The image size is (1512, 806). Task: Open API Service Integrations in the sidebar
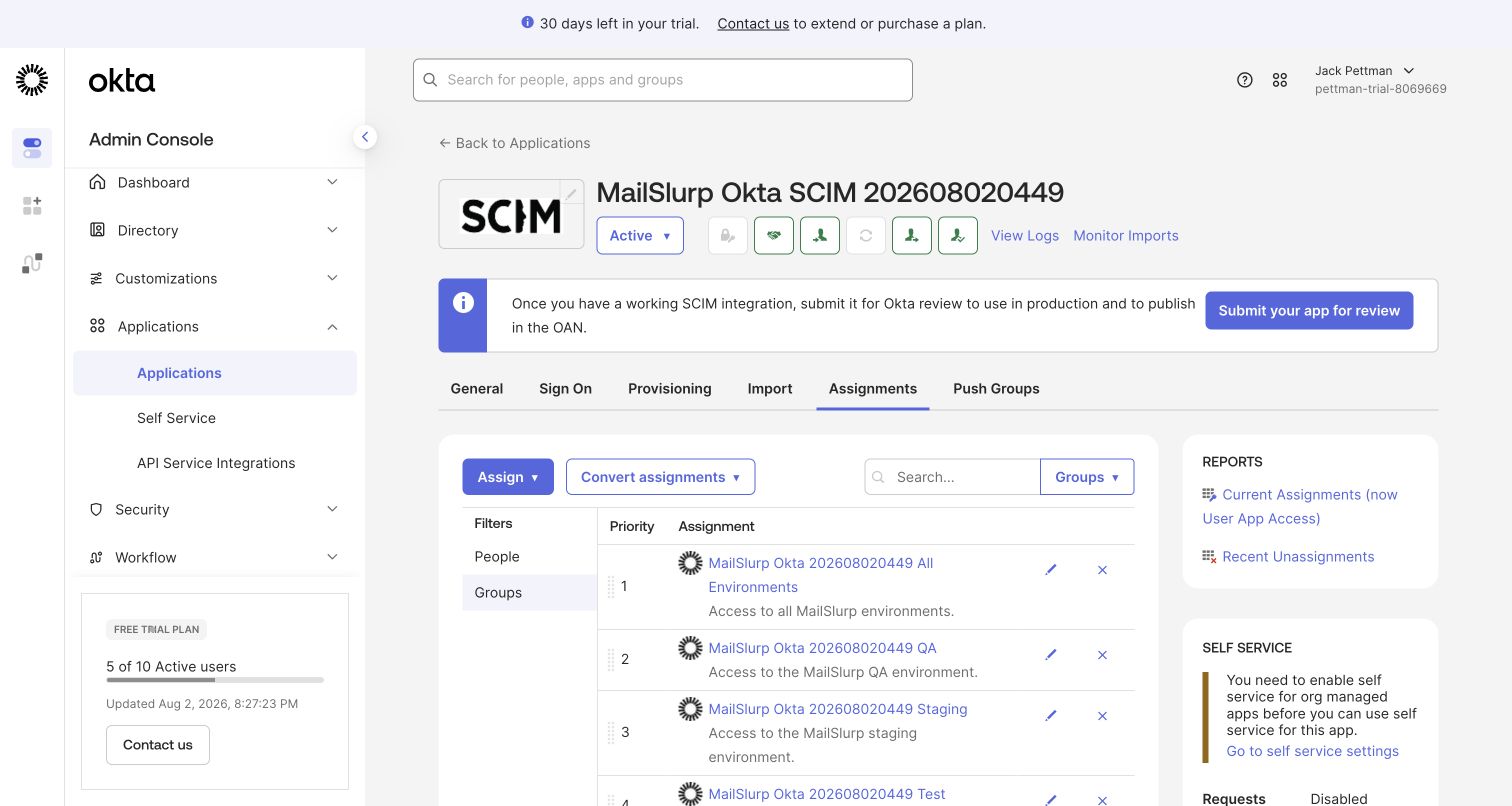click(x=215, y=463)
